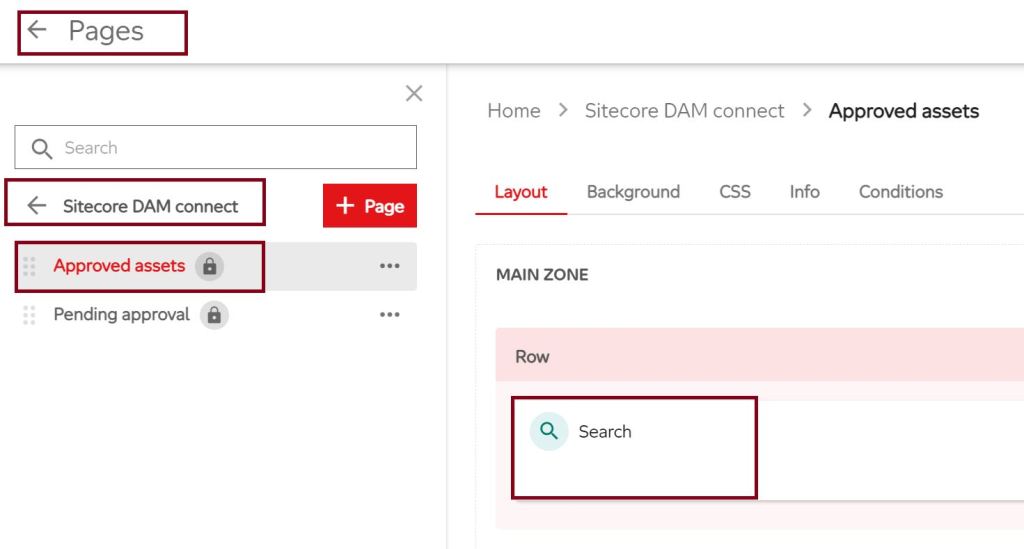Switch to the Background tab

click(633, 192)
